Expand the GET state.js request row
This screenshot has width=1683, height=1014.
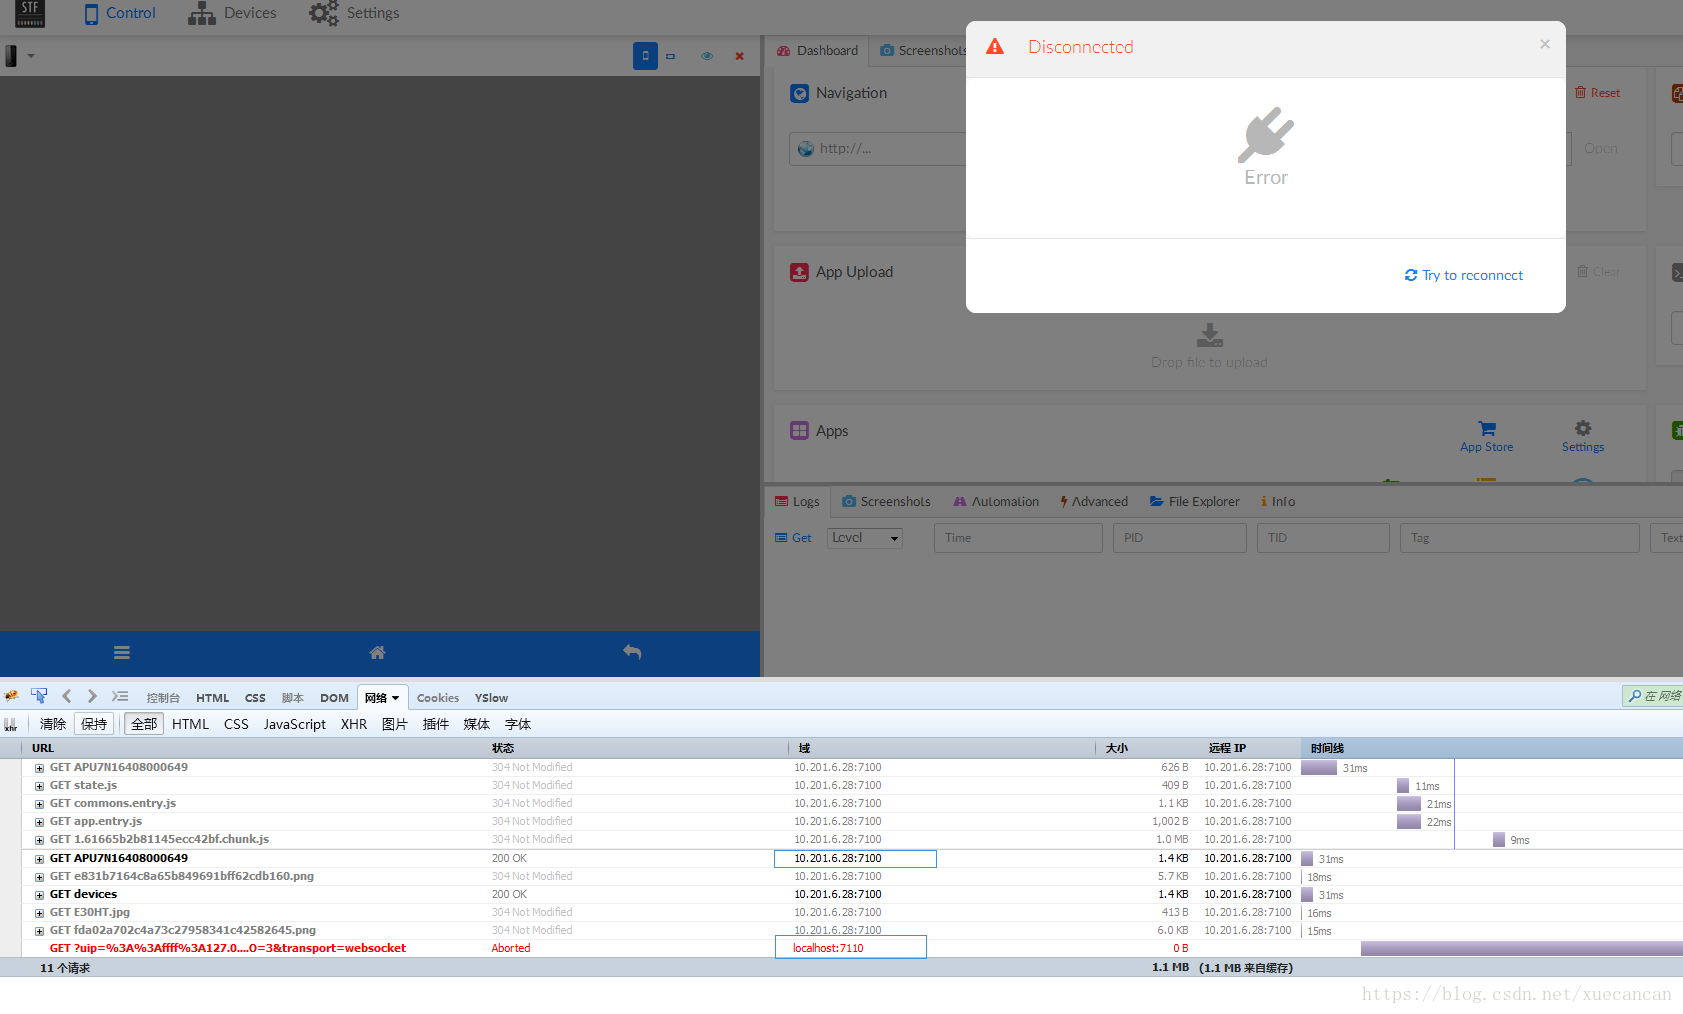tap(39, 786)
